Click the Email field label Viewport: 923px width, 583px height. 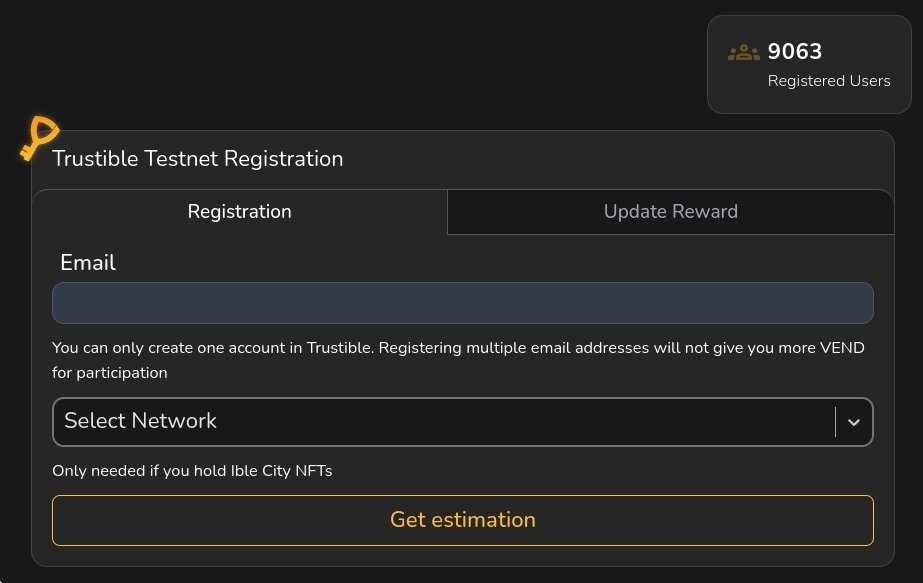point(88,263)
